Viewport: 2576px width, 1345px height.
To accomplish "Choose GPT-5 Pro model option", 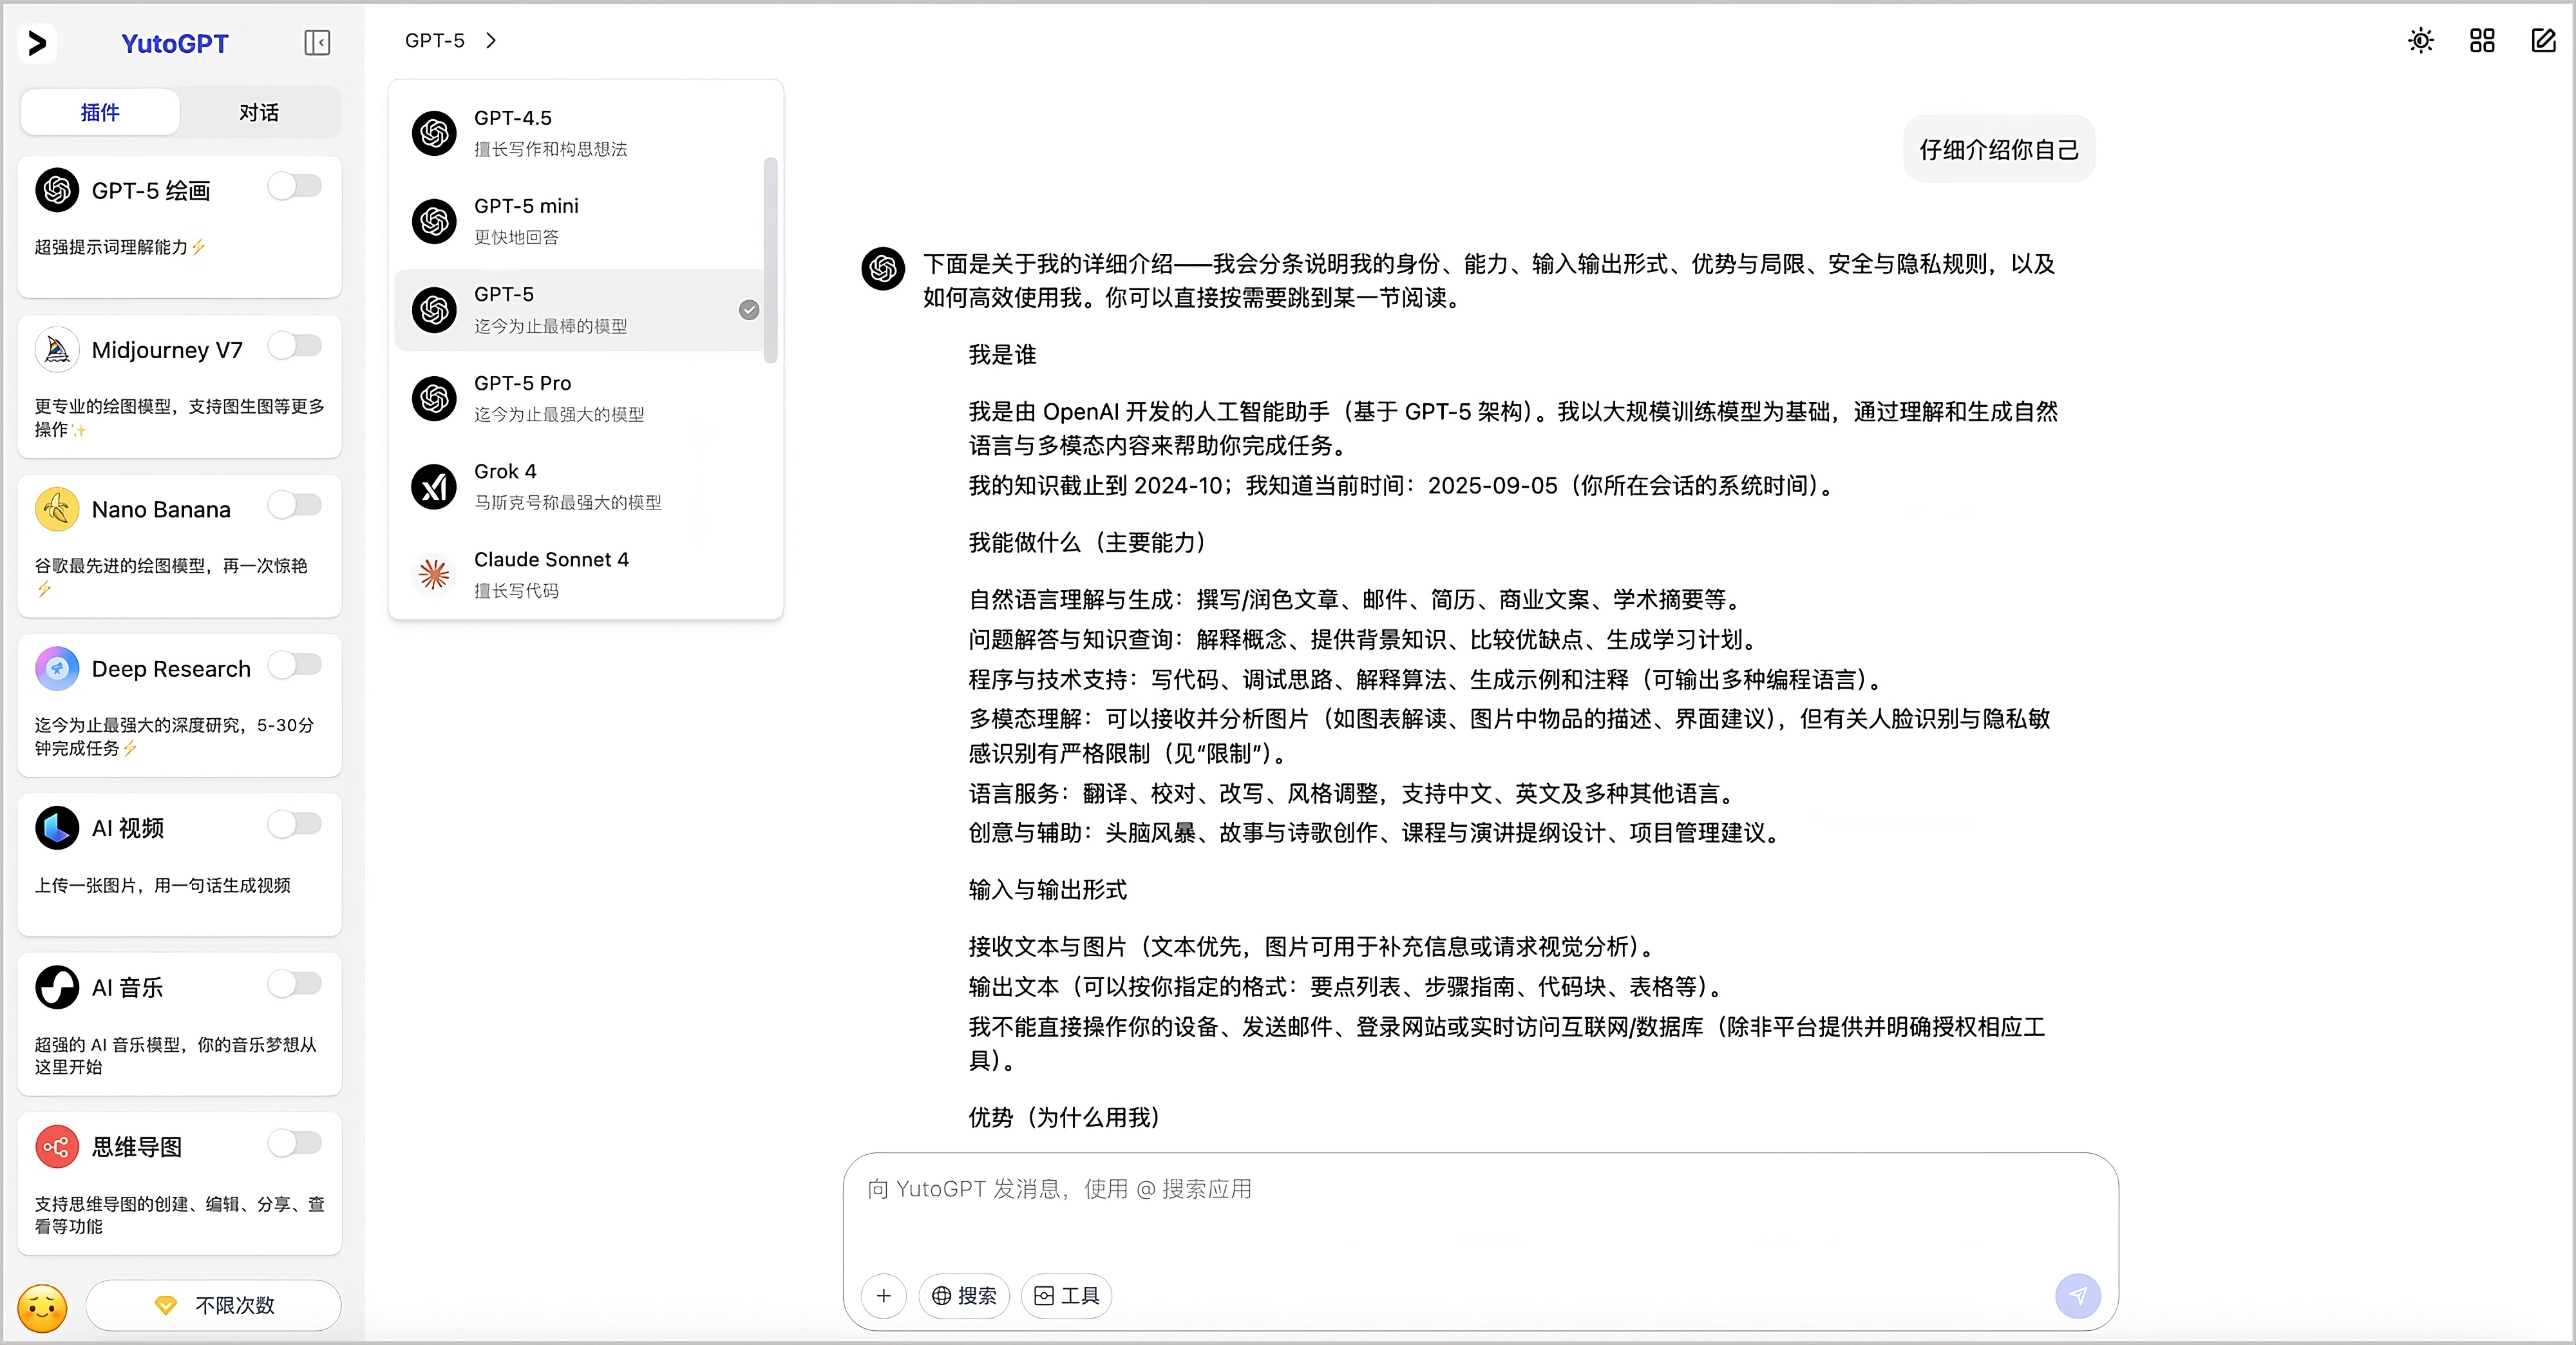I will click(580, 398).
